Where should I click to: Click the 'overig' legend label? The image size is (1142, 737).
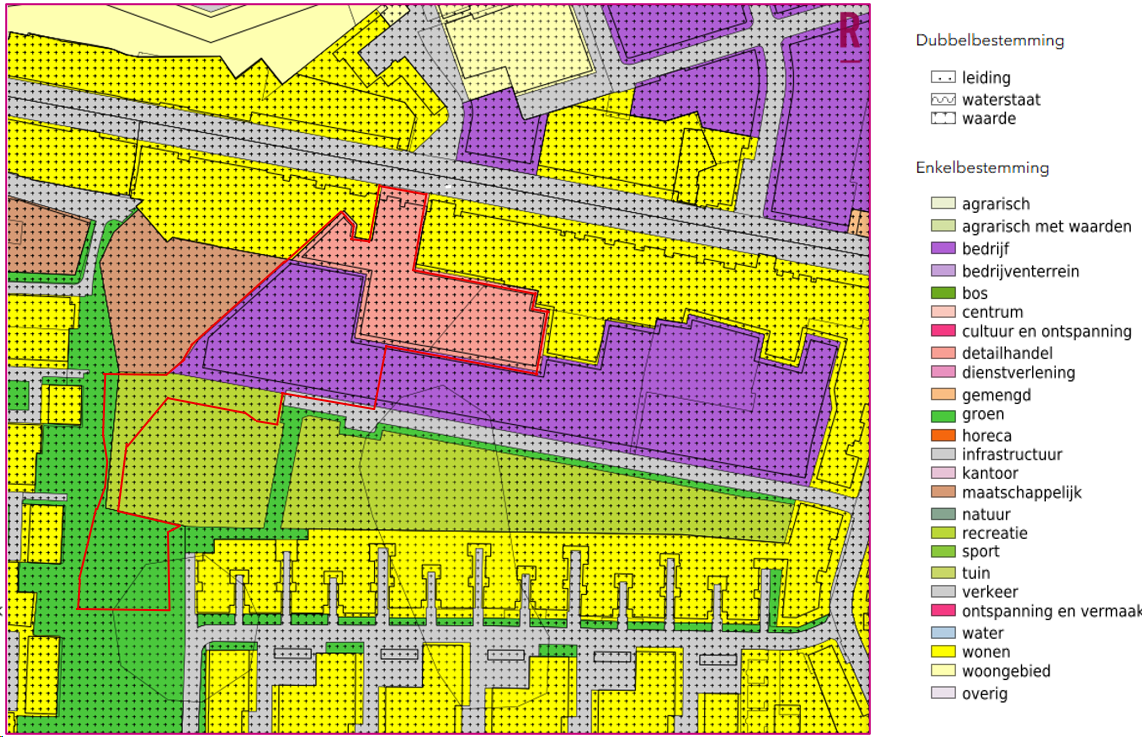[x=985, y=694]
